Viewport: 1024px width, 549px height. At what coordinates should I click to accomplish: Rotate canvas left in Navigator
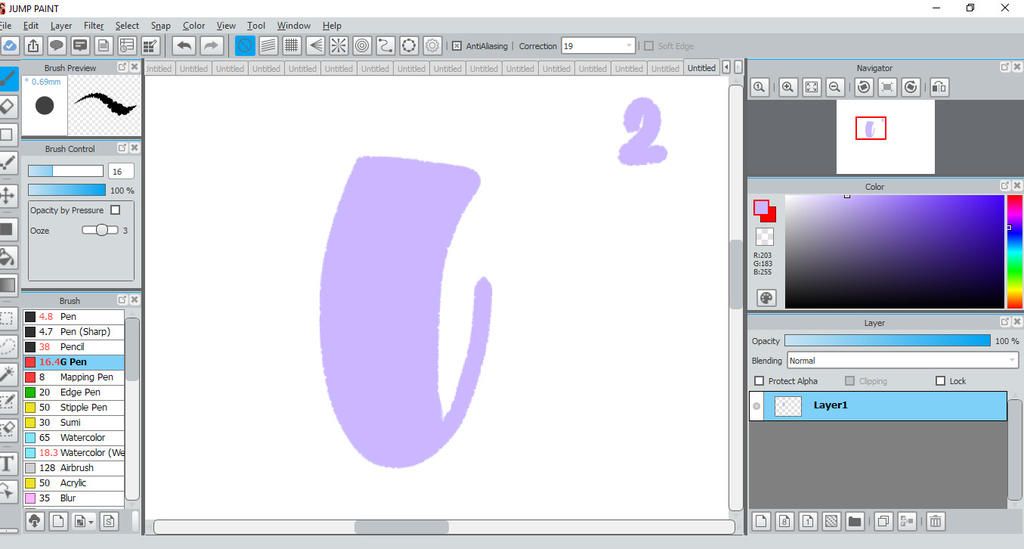[863, 87]
